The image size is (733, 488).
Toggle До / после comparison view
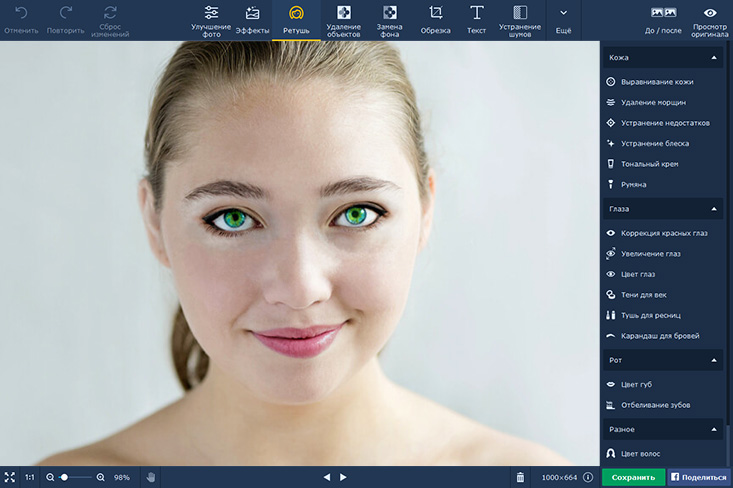[x=663, y=19]
